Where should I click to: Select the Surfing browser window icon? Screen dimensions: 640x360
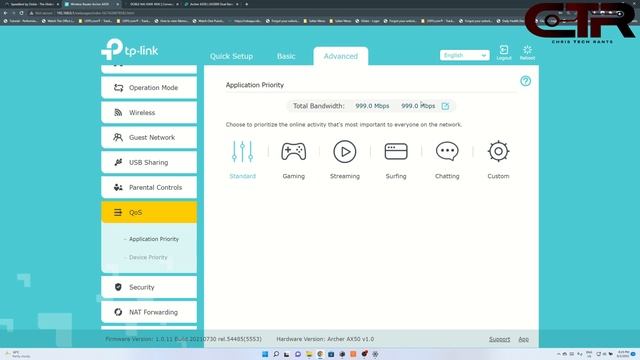tap(396, 151)
